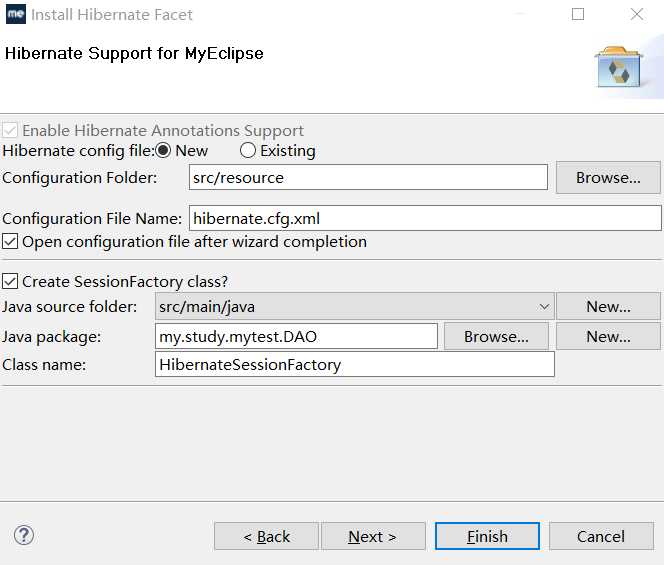Toggle Enable Hibernate Annotations Support checkbox

point(10,130)
